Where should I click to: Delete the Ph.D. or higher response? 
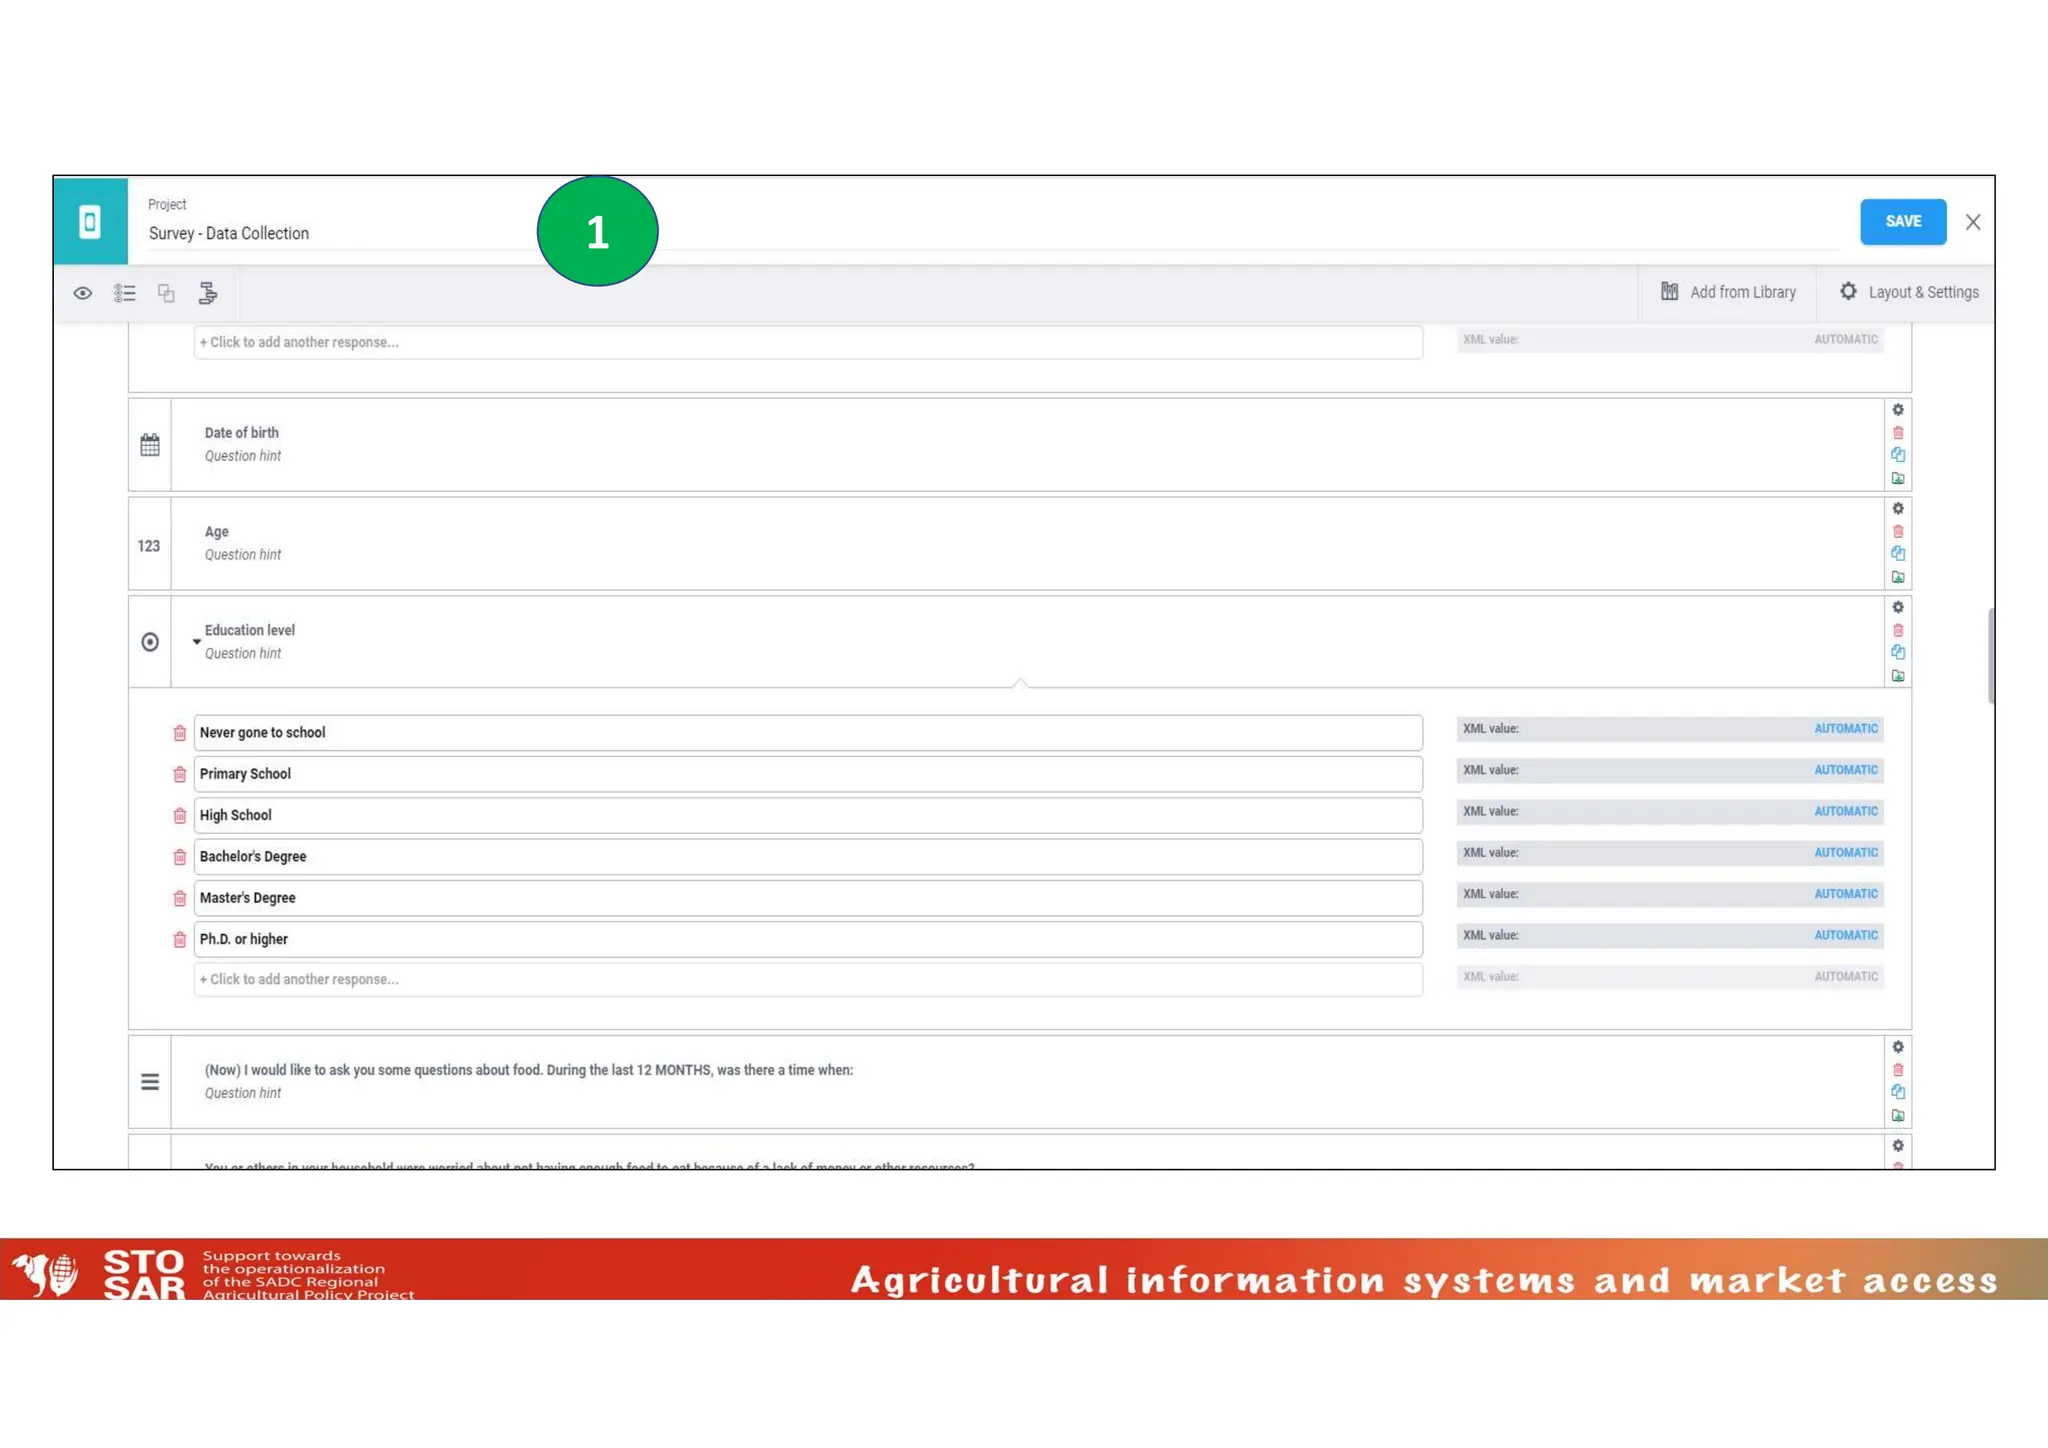tap(180, 940)
